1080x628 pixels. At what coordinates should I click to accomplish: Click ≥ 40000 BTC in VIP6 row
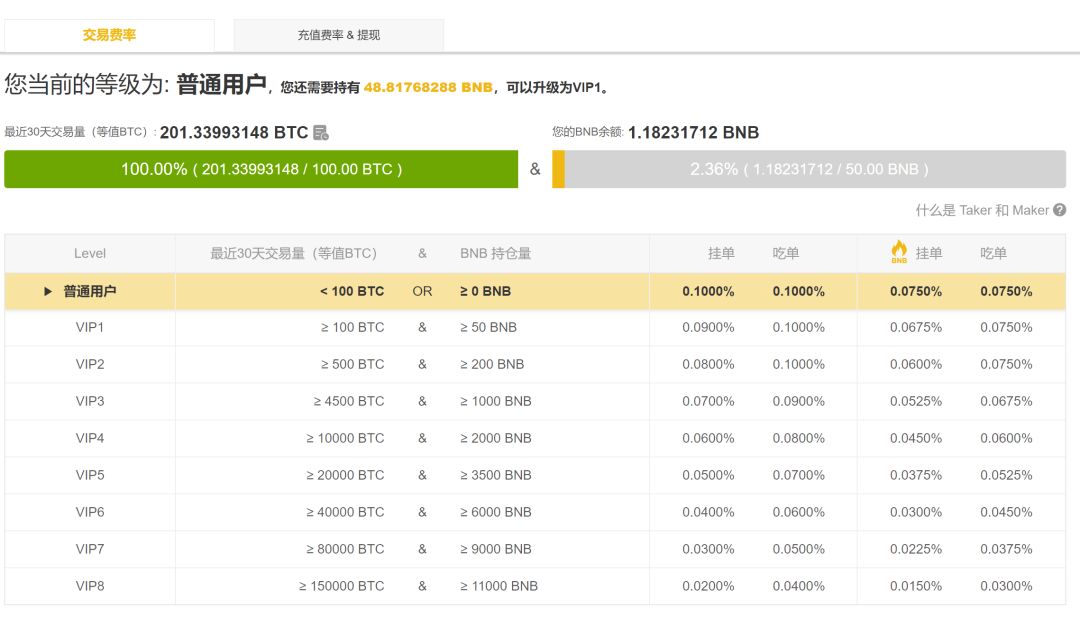345,512
